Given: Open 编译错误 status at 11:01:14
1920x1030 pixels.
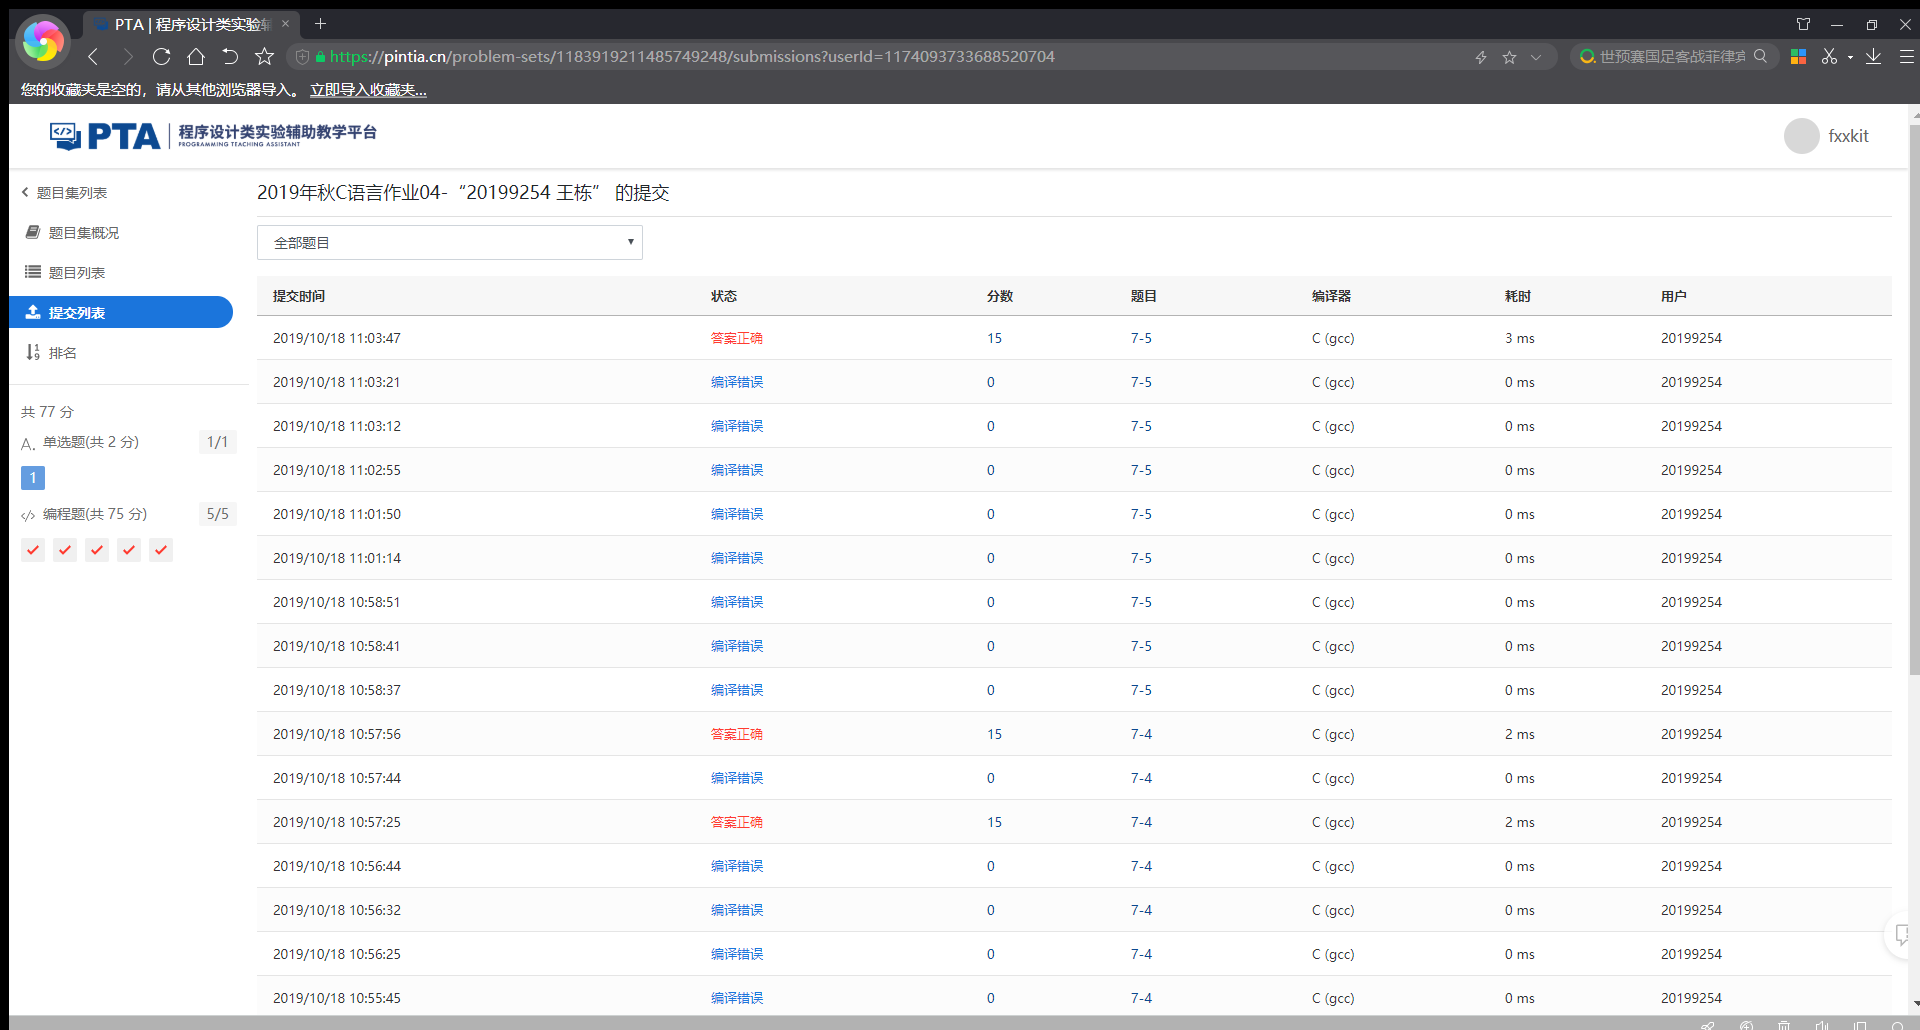Looking at the screenshot, I should (x=736, y=558).
